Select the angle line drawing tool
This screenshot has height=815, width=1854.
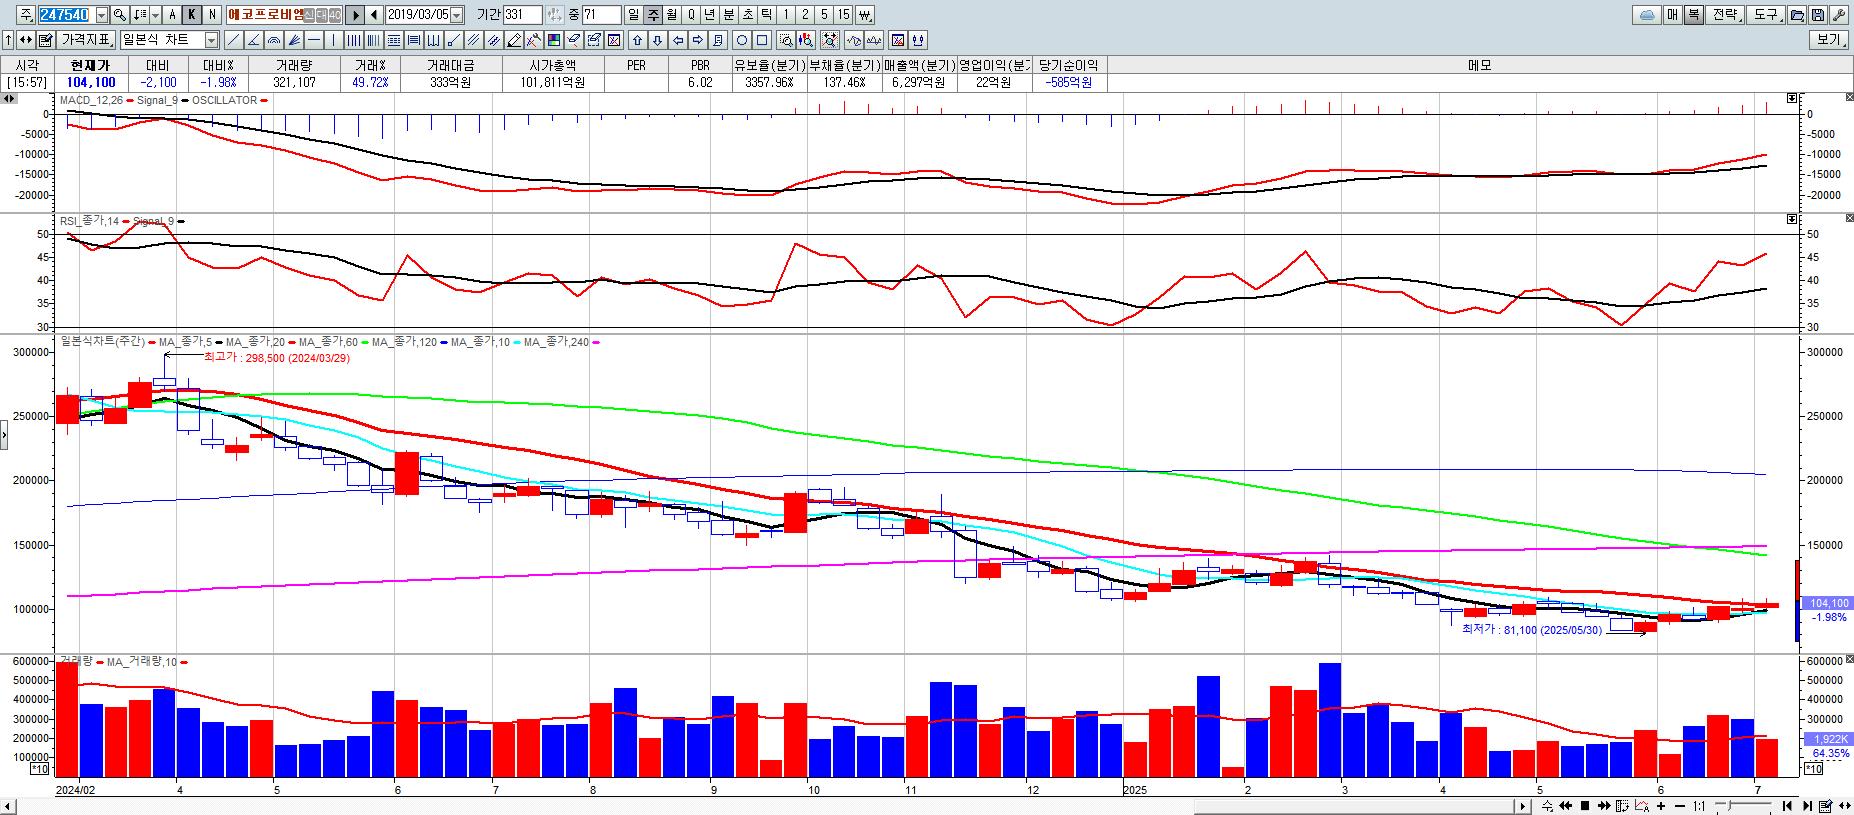tap(253, 40)
